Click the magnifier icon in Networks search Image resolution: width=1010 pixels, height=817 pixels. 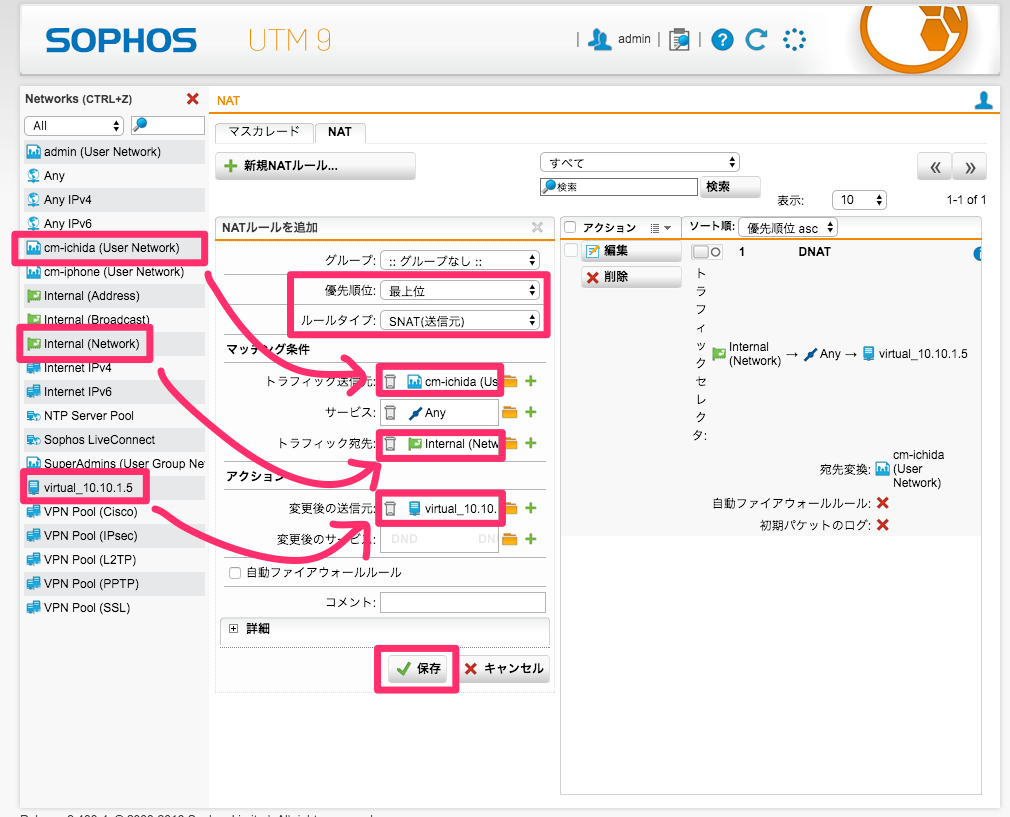[140, 125]
